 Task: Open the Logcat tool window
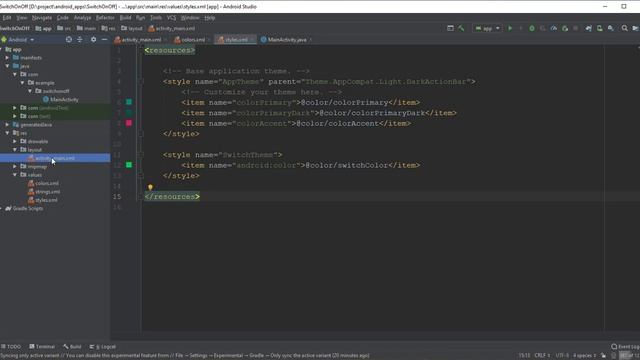103,347
